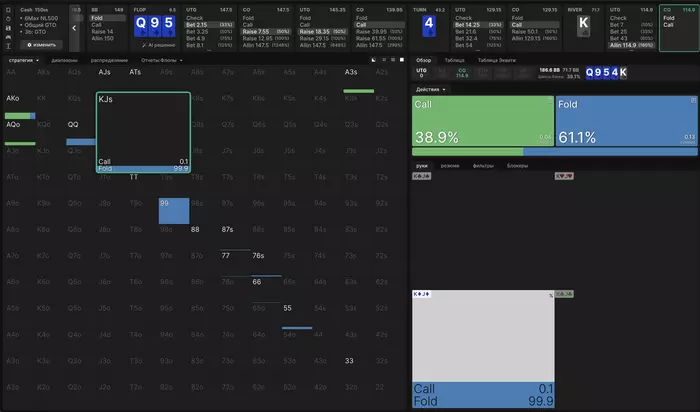Open the Таблица tab

454,60
